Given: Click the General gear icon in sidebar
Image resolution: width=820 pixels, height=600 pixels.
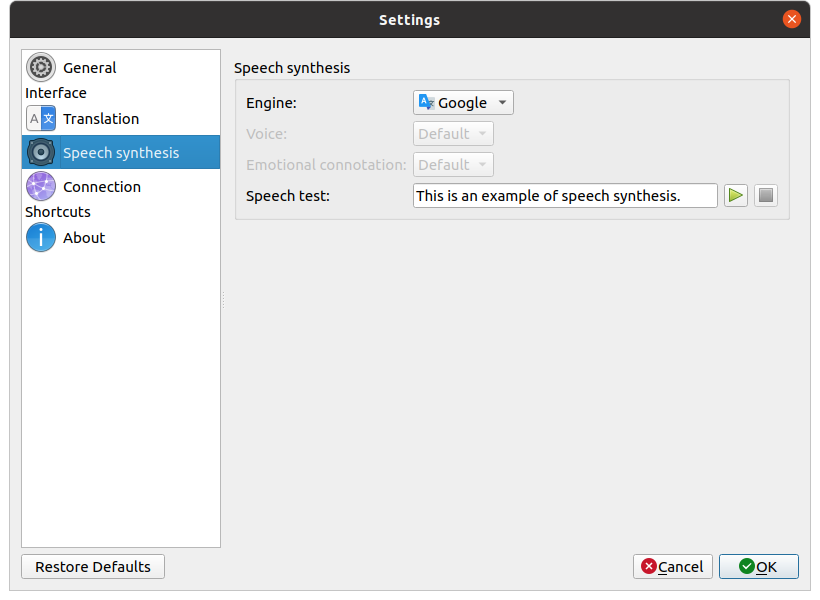Looking at the screenshot, I should coord(41,68).
